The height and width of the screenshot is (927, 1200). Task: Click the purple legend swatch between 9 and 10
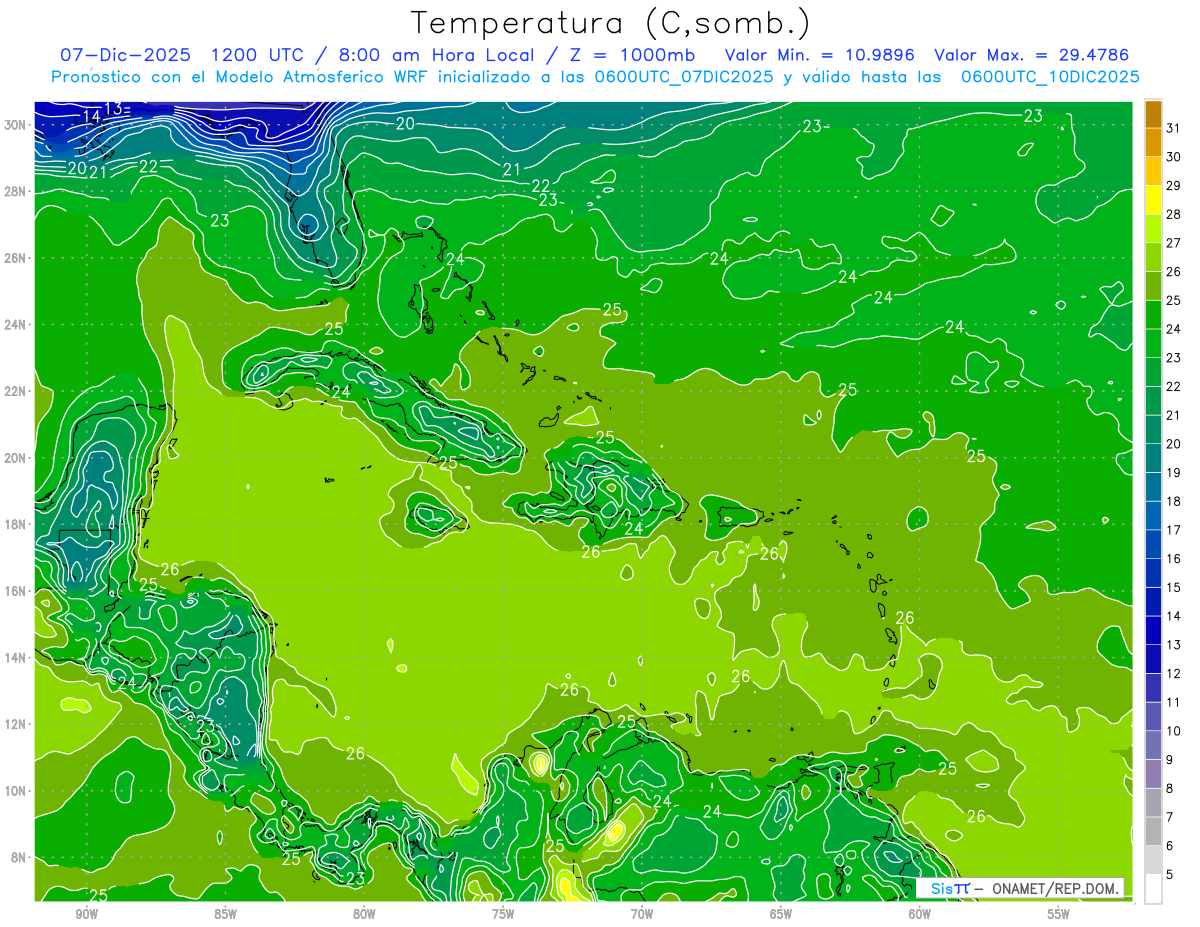[1153, 746]
